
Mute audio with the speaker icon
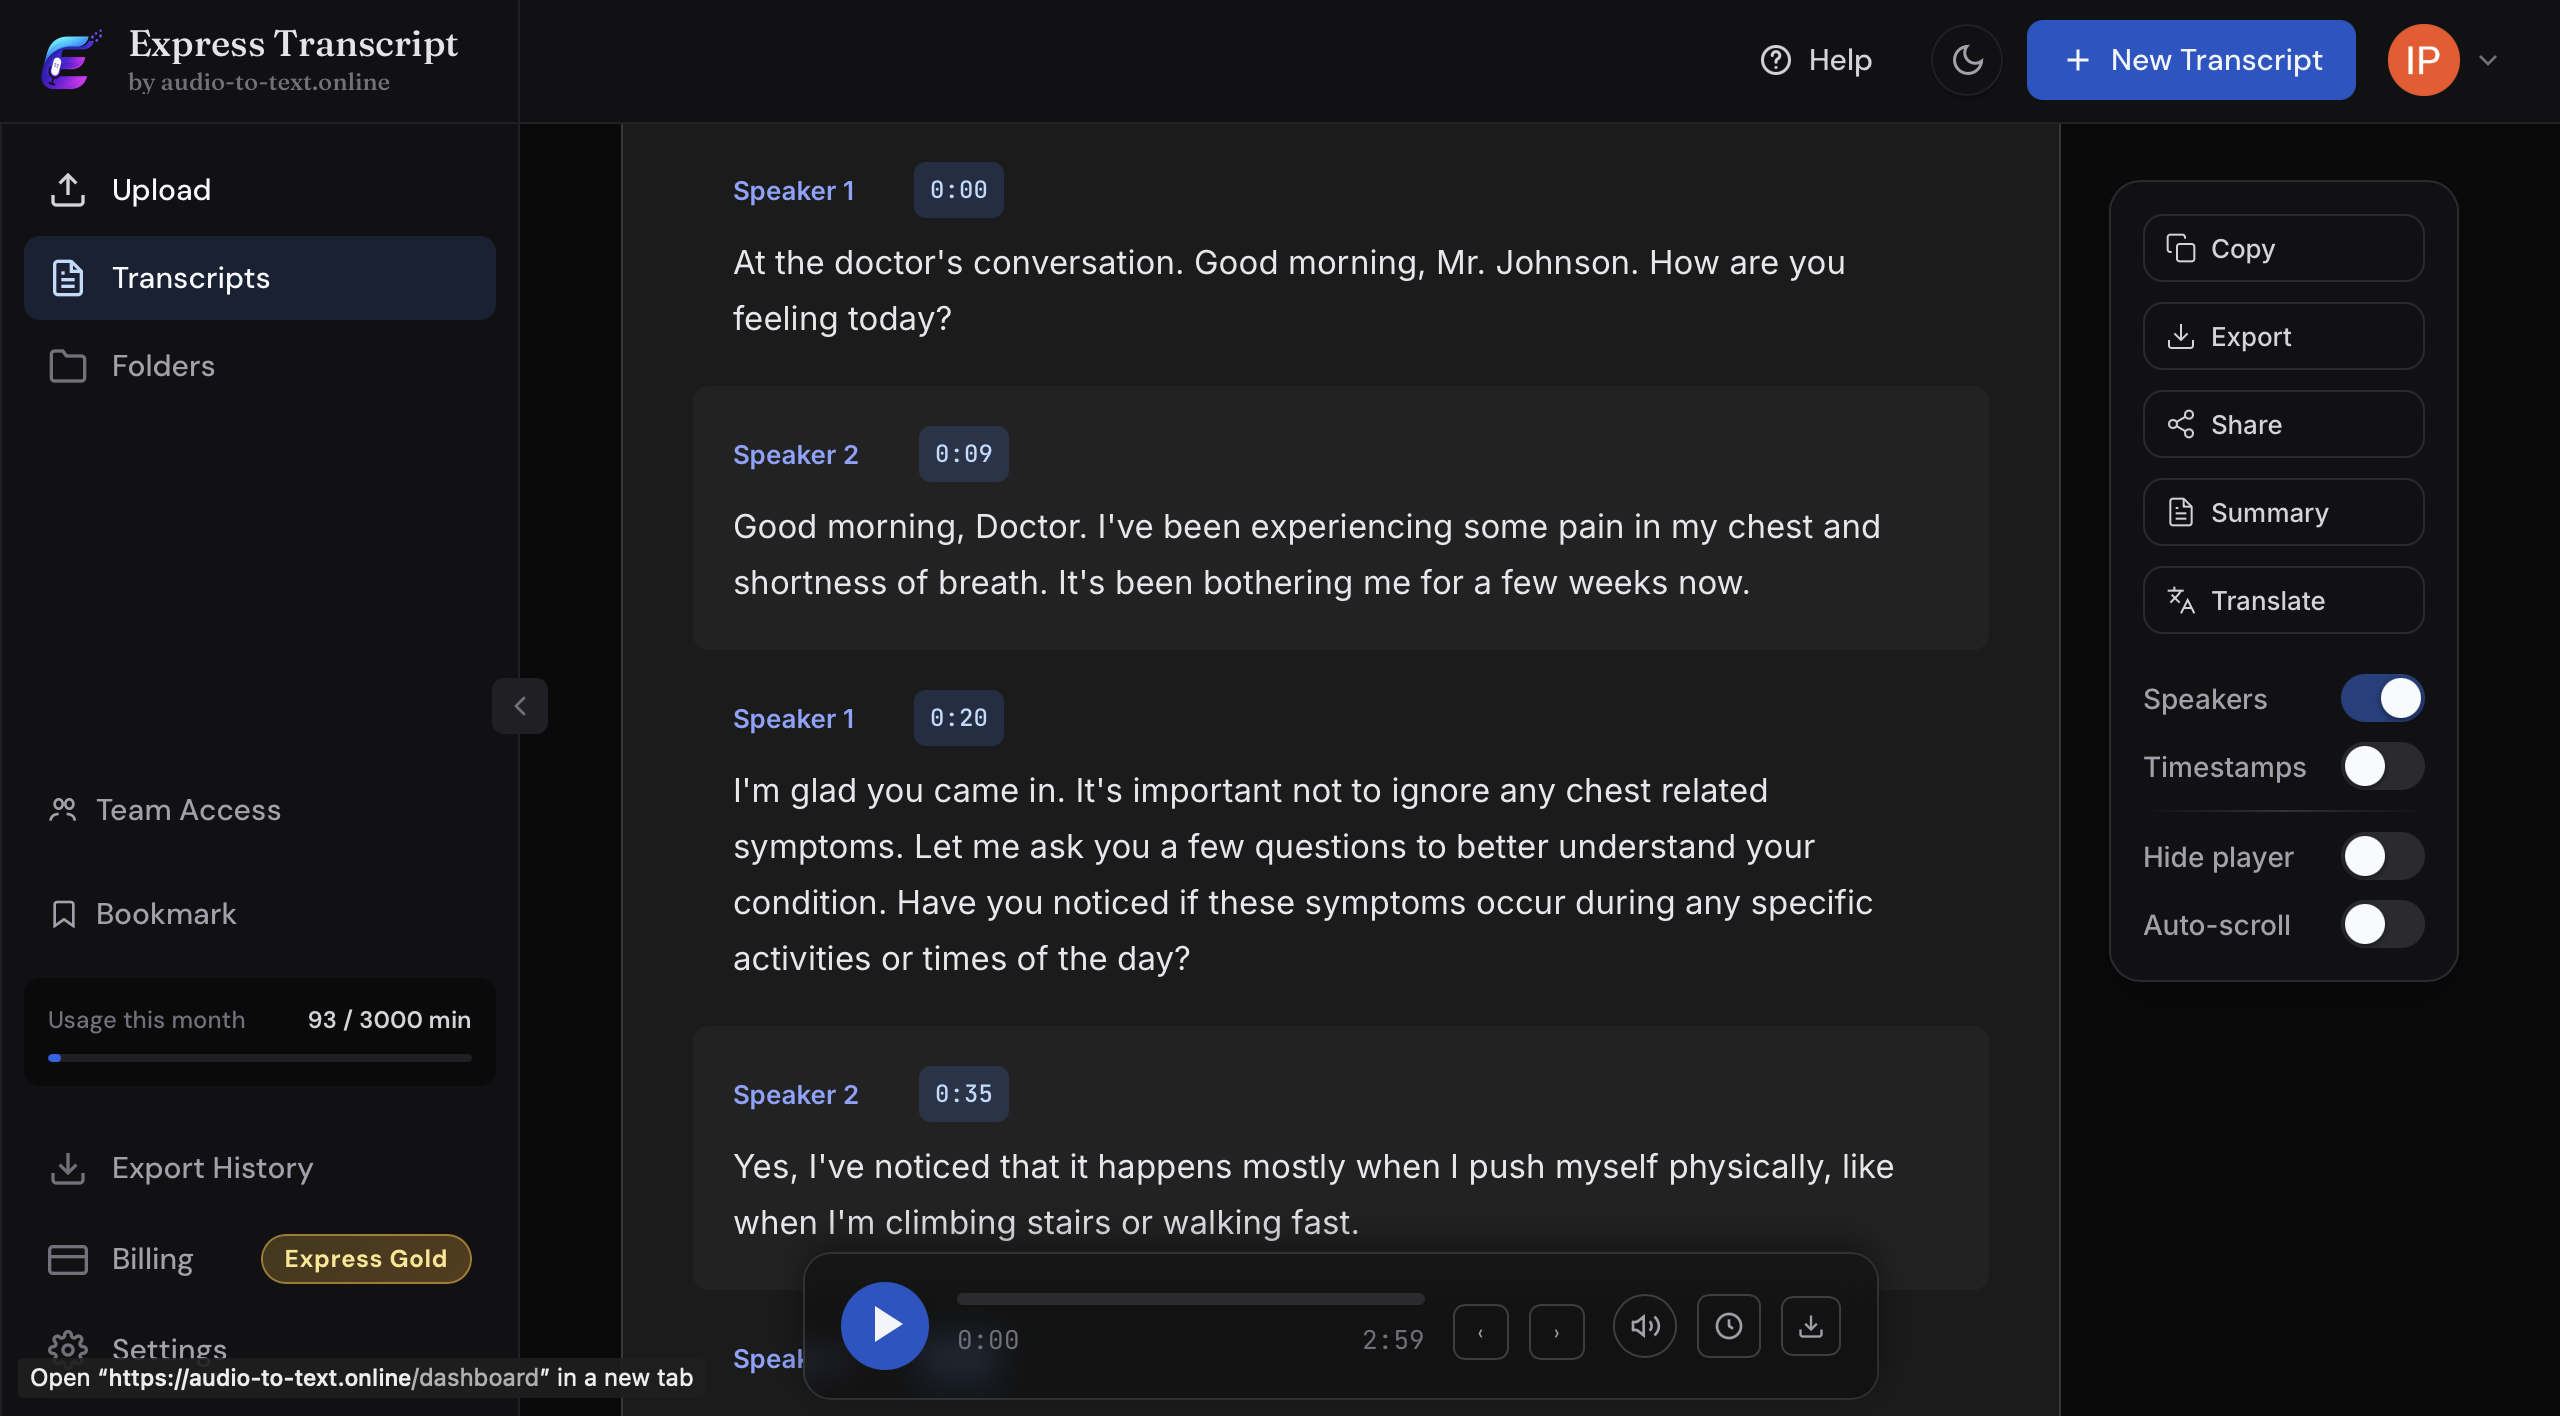pyautogui.click(x=1645, y=1325)
